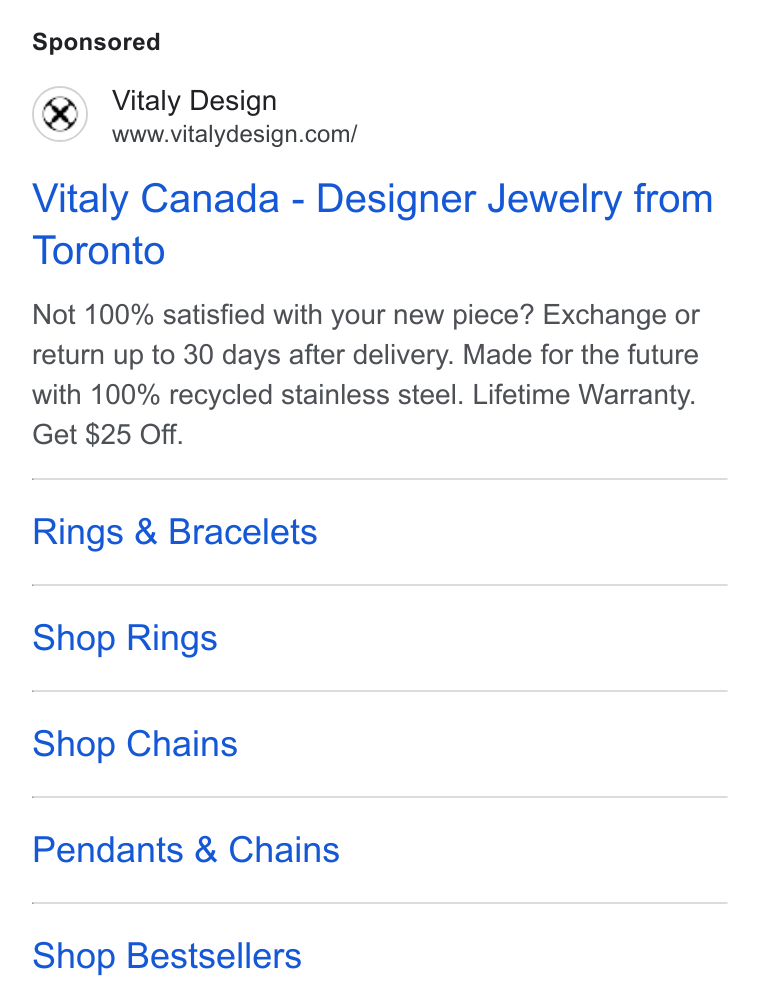Click the Get $25 Off text
Screen dimensions: 760x1008
click(108, 435)
